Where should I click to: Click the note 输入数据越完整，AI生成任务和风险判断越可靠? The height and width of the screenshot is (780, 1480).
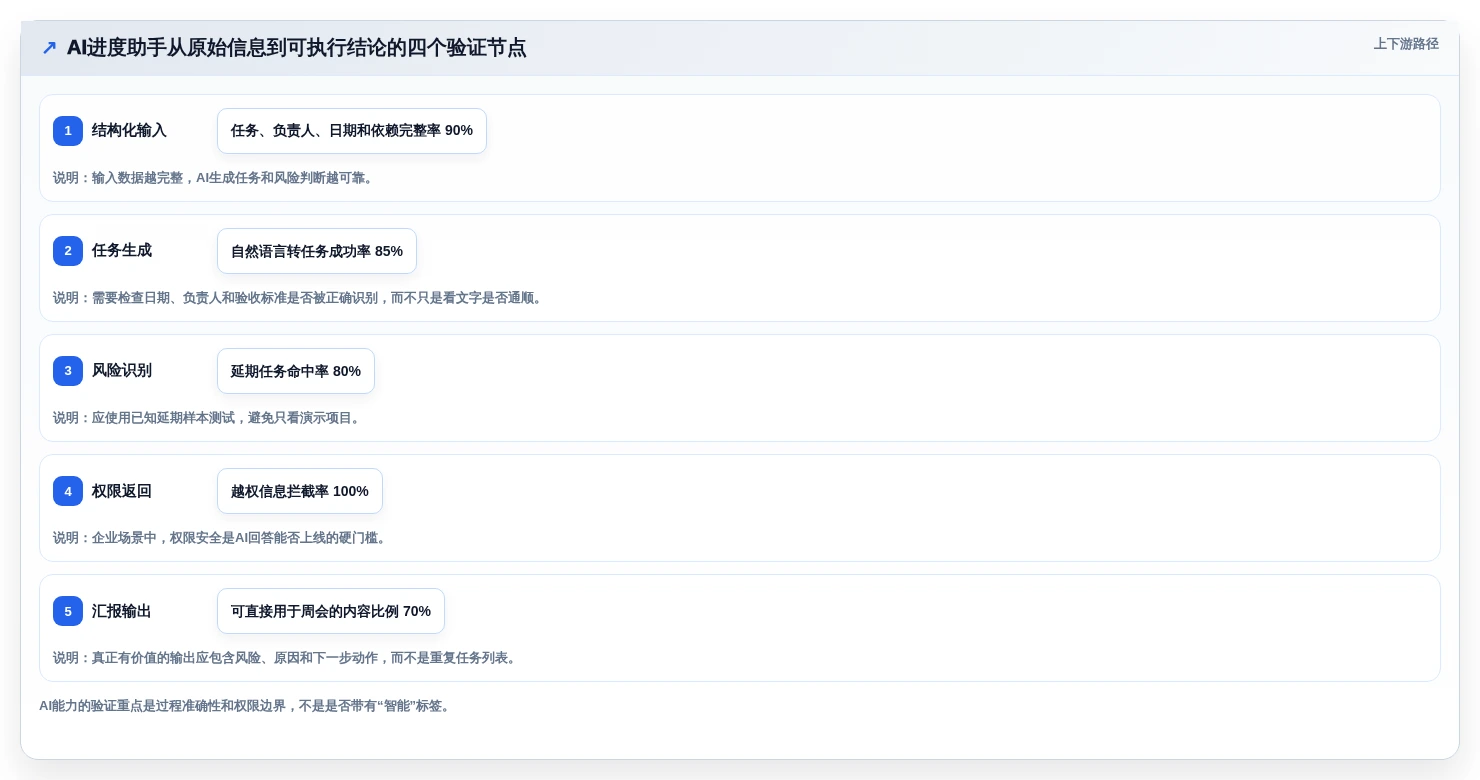pos(215,178)
